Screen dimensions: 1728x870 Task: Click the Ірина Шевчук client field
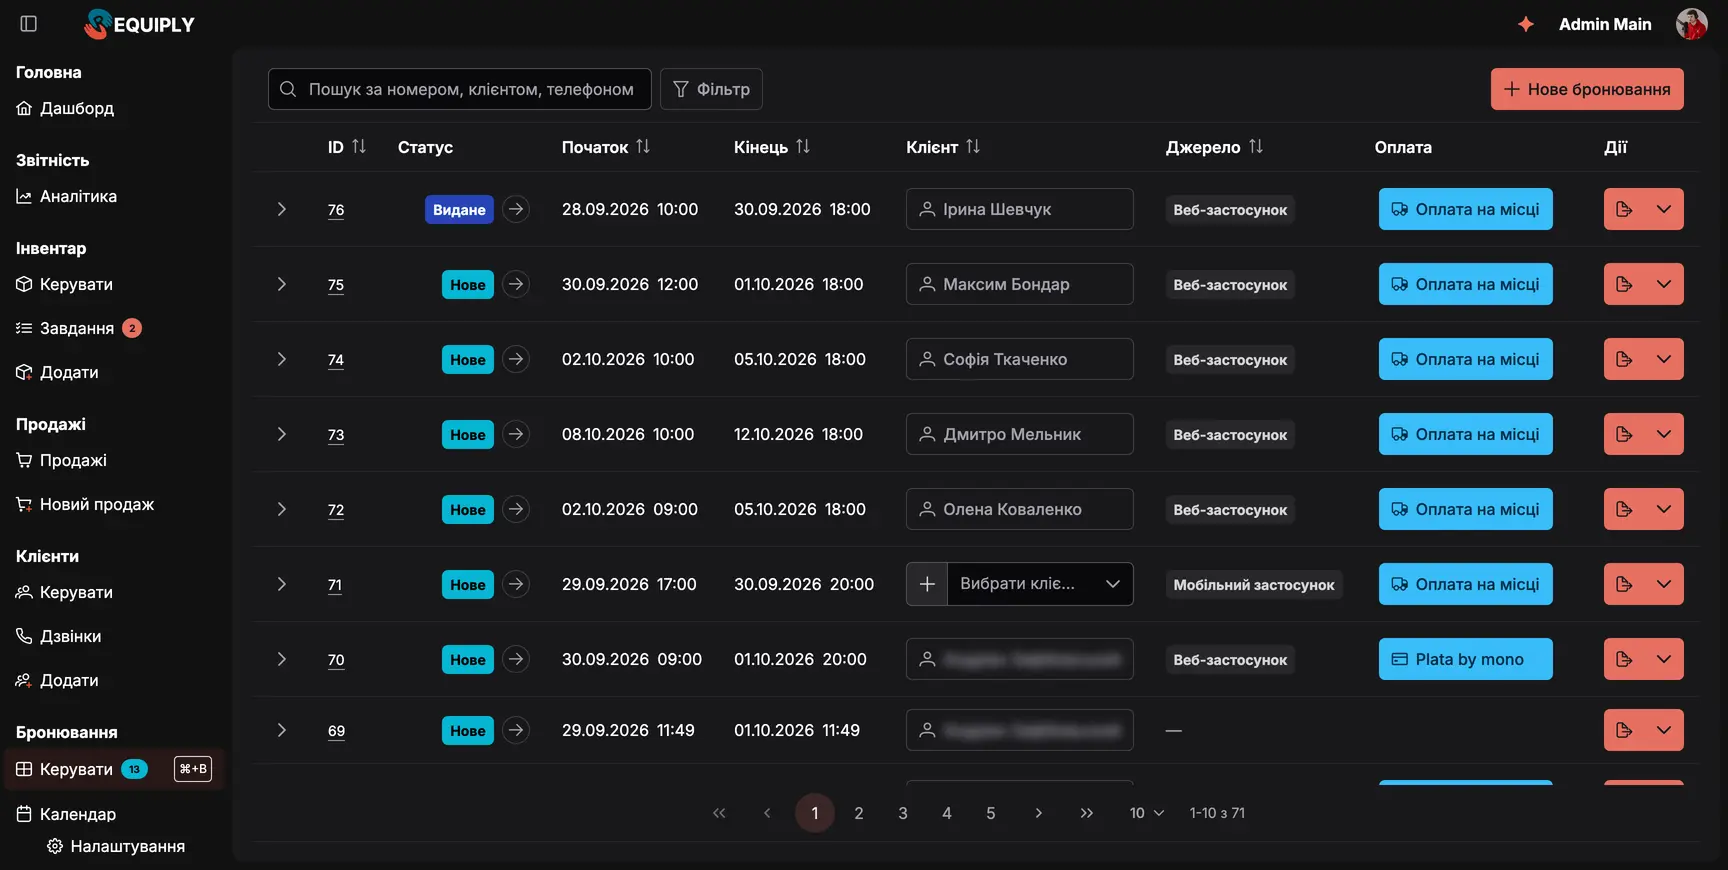click(1020, 209)
